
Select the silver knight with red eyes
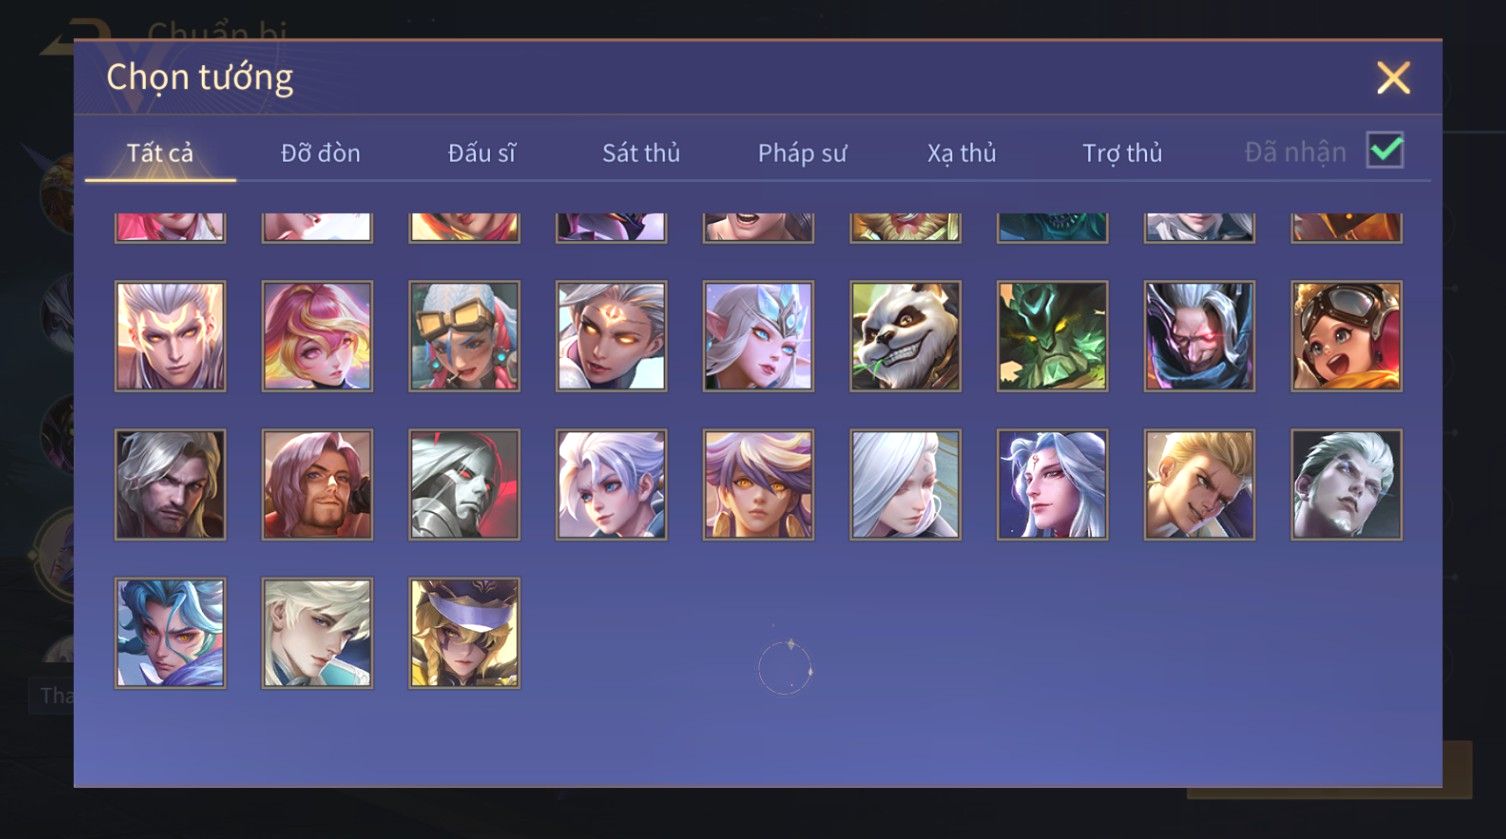point(464,485)
